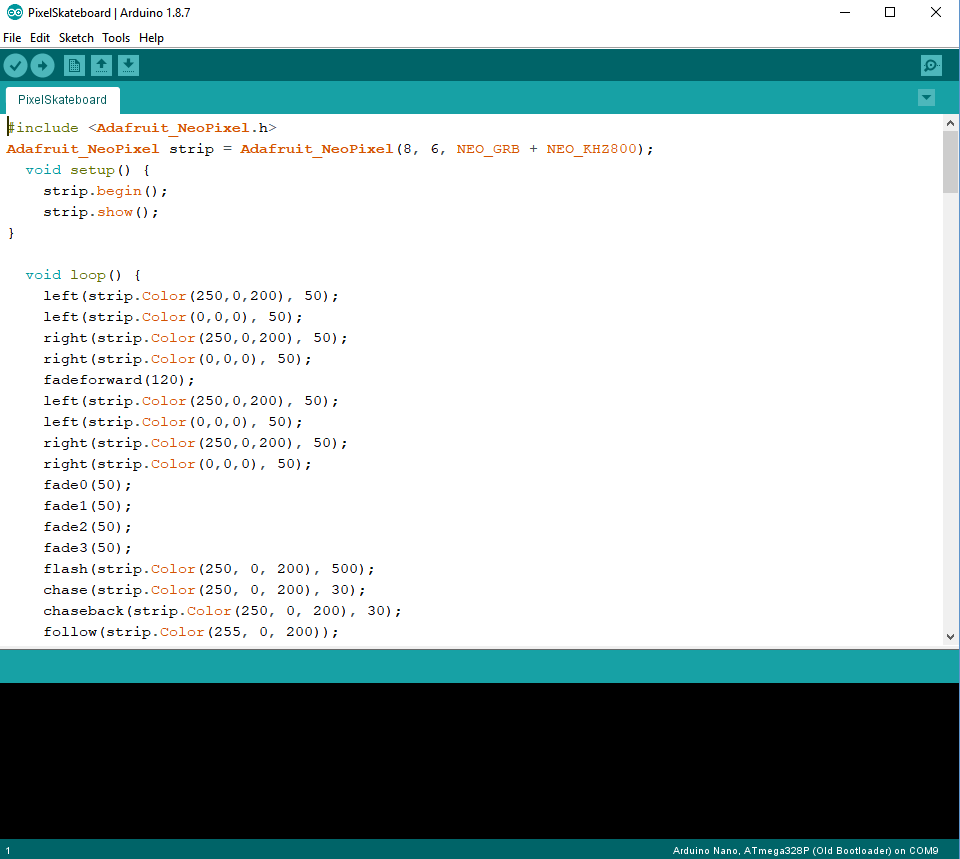This screenshot has height=859, width=960.
Task: Close the Arduino IDE window
Action: [936, 12]
